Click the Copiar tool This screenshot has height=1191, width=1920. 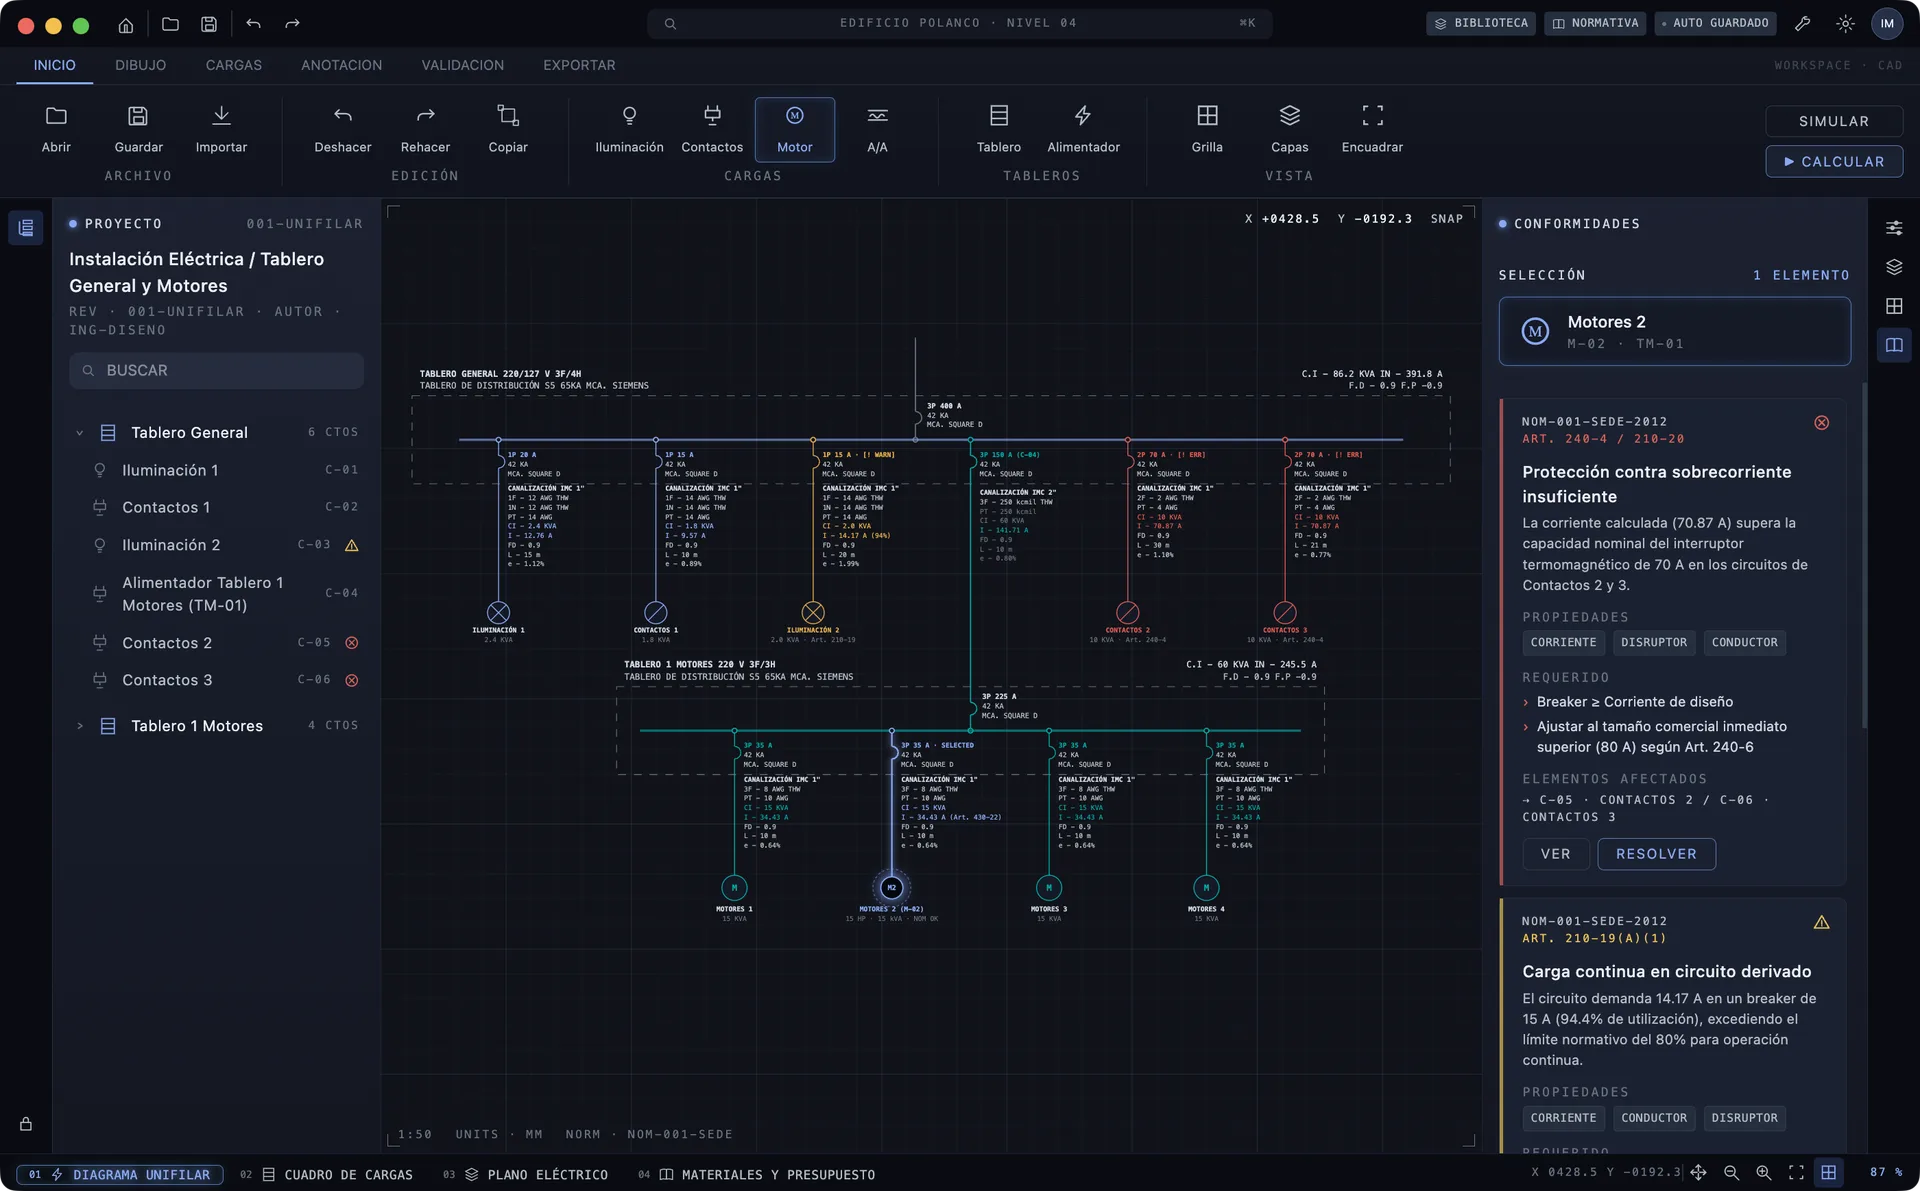point(508,130)
